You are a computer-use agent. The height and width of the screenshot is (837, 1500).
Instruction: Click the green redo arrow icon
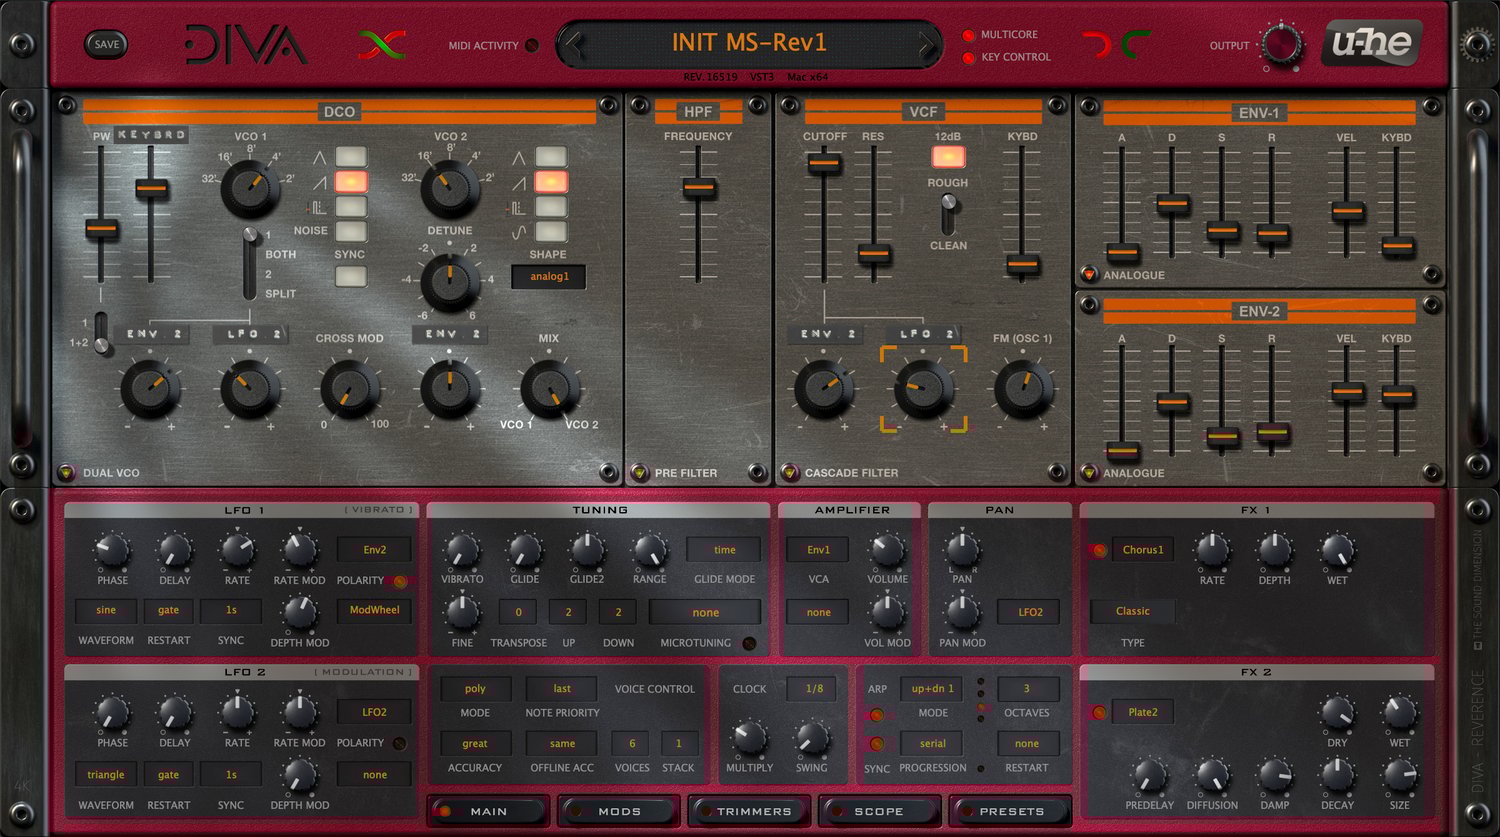pos(1135,45)
